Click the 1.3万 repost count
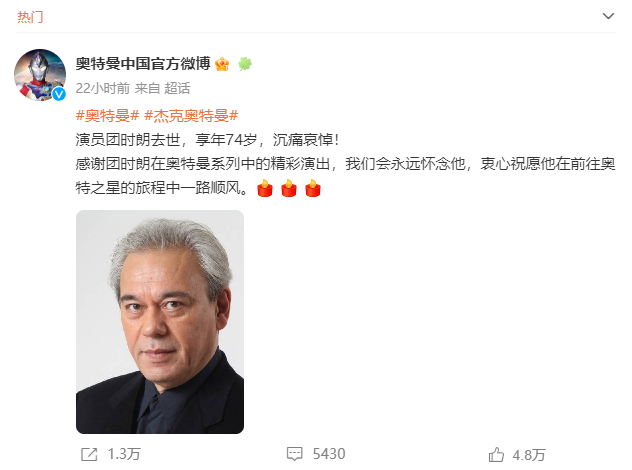The image size is (632, 470). [124, 454]
